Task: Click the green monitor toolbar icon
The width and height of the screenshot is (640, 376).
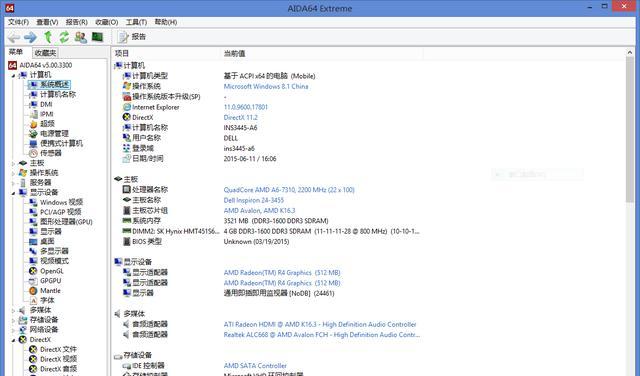Action: 97,37
